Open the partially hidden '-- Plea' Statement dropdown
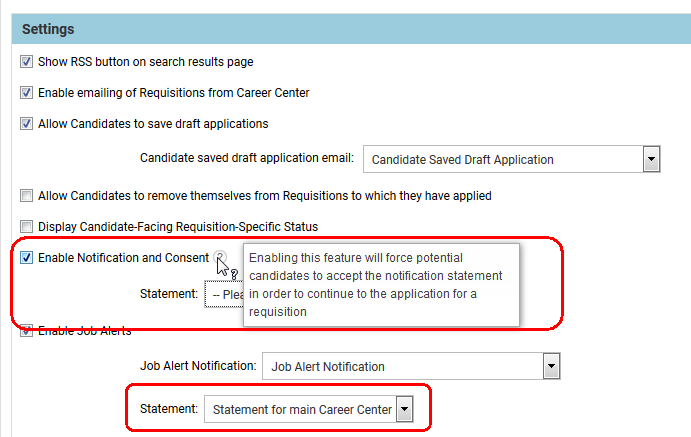The height and width of the screenshot is (437, 691). [x=224, y=295]
